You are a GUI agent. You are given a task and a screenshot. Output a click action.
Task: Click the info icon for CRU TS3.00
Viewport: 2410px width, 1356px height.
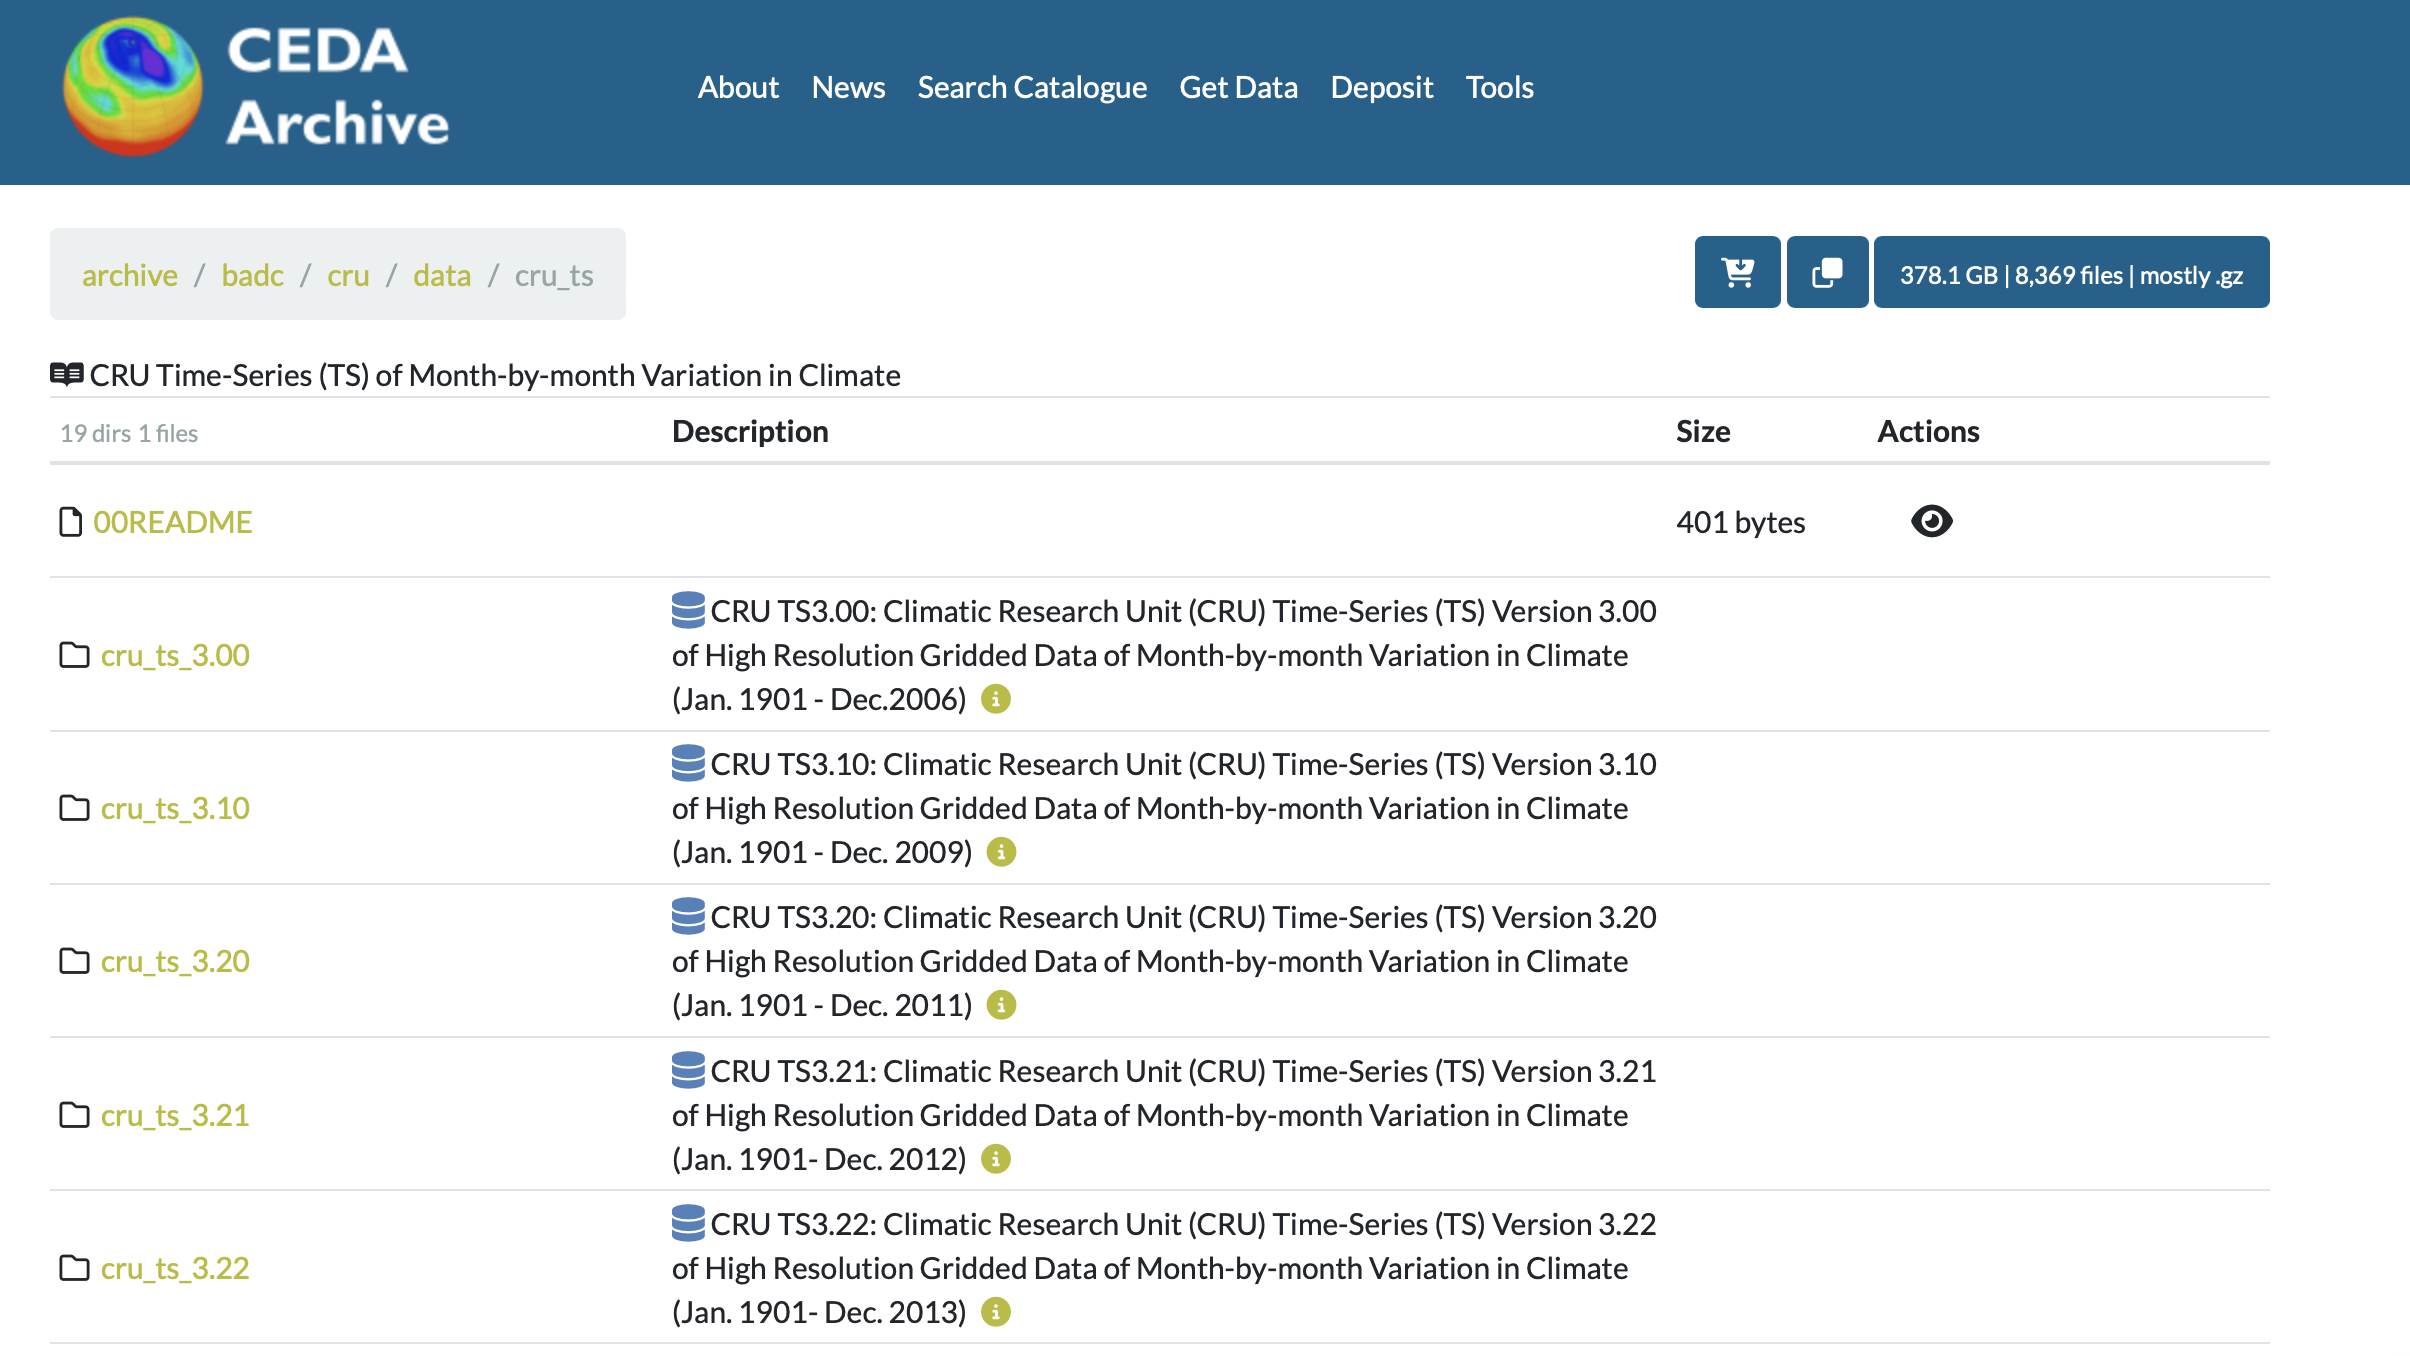click(995, 699)
